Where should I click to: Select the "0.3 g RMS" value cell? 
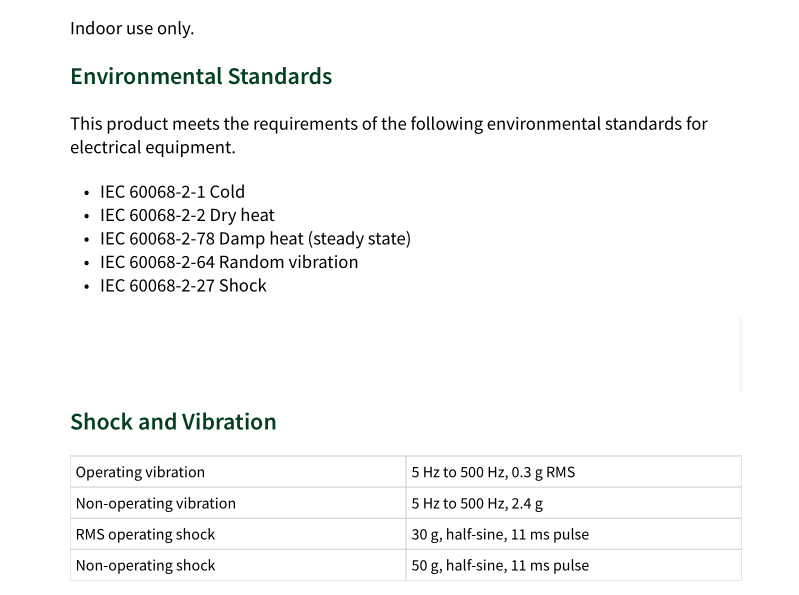coord(493,472)
